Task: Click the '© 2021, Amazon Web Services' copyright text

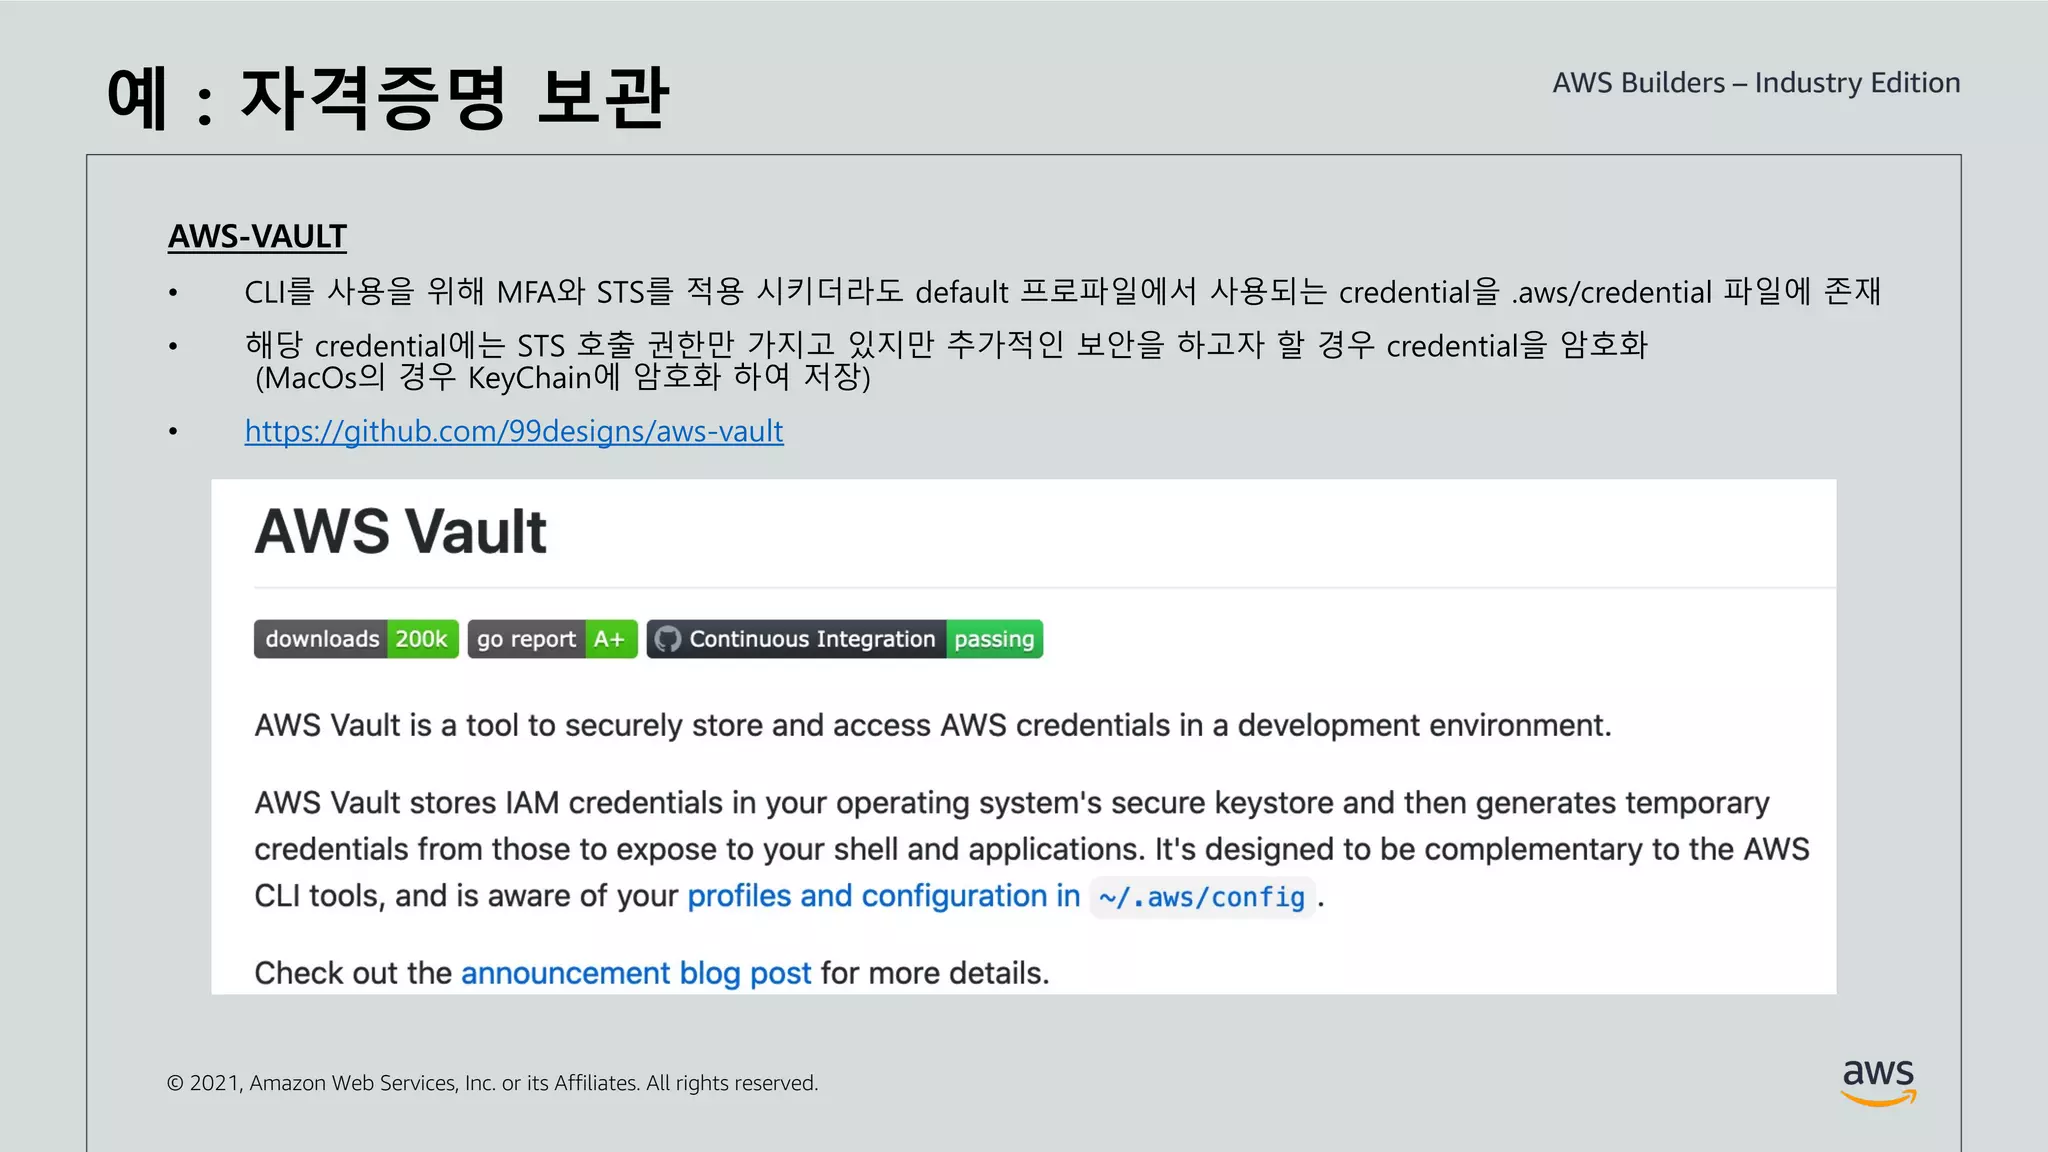Action: tap(492, 1083)
